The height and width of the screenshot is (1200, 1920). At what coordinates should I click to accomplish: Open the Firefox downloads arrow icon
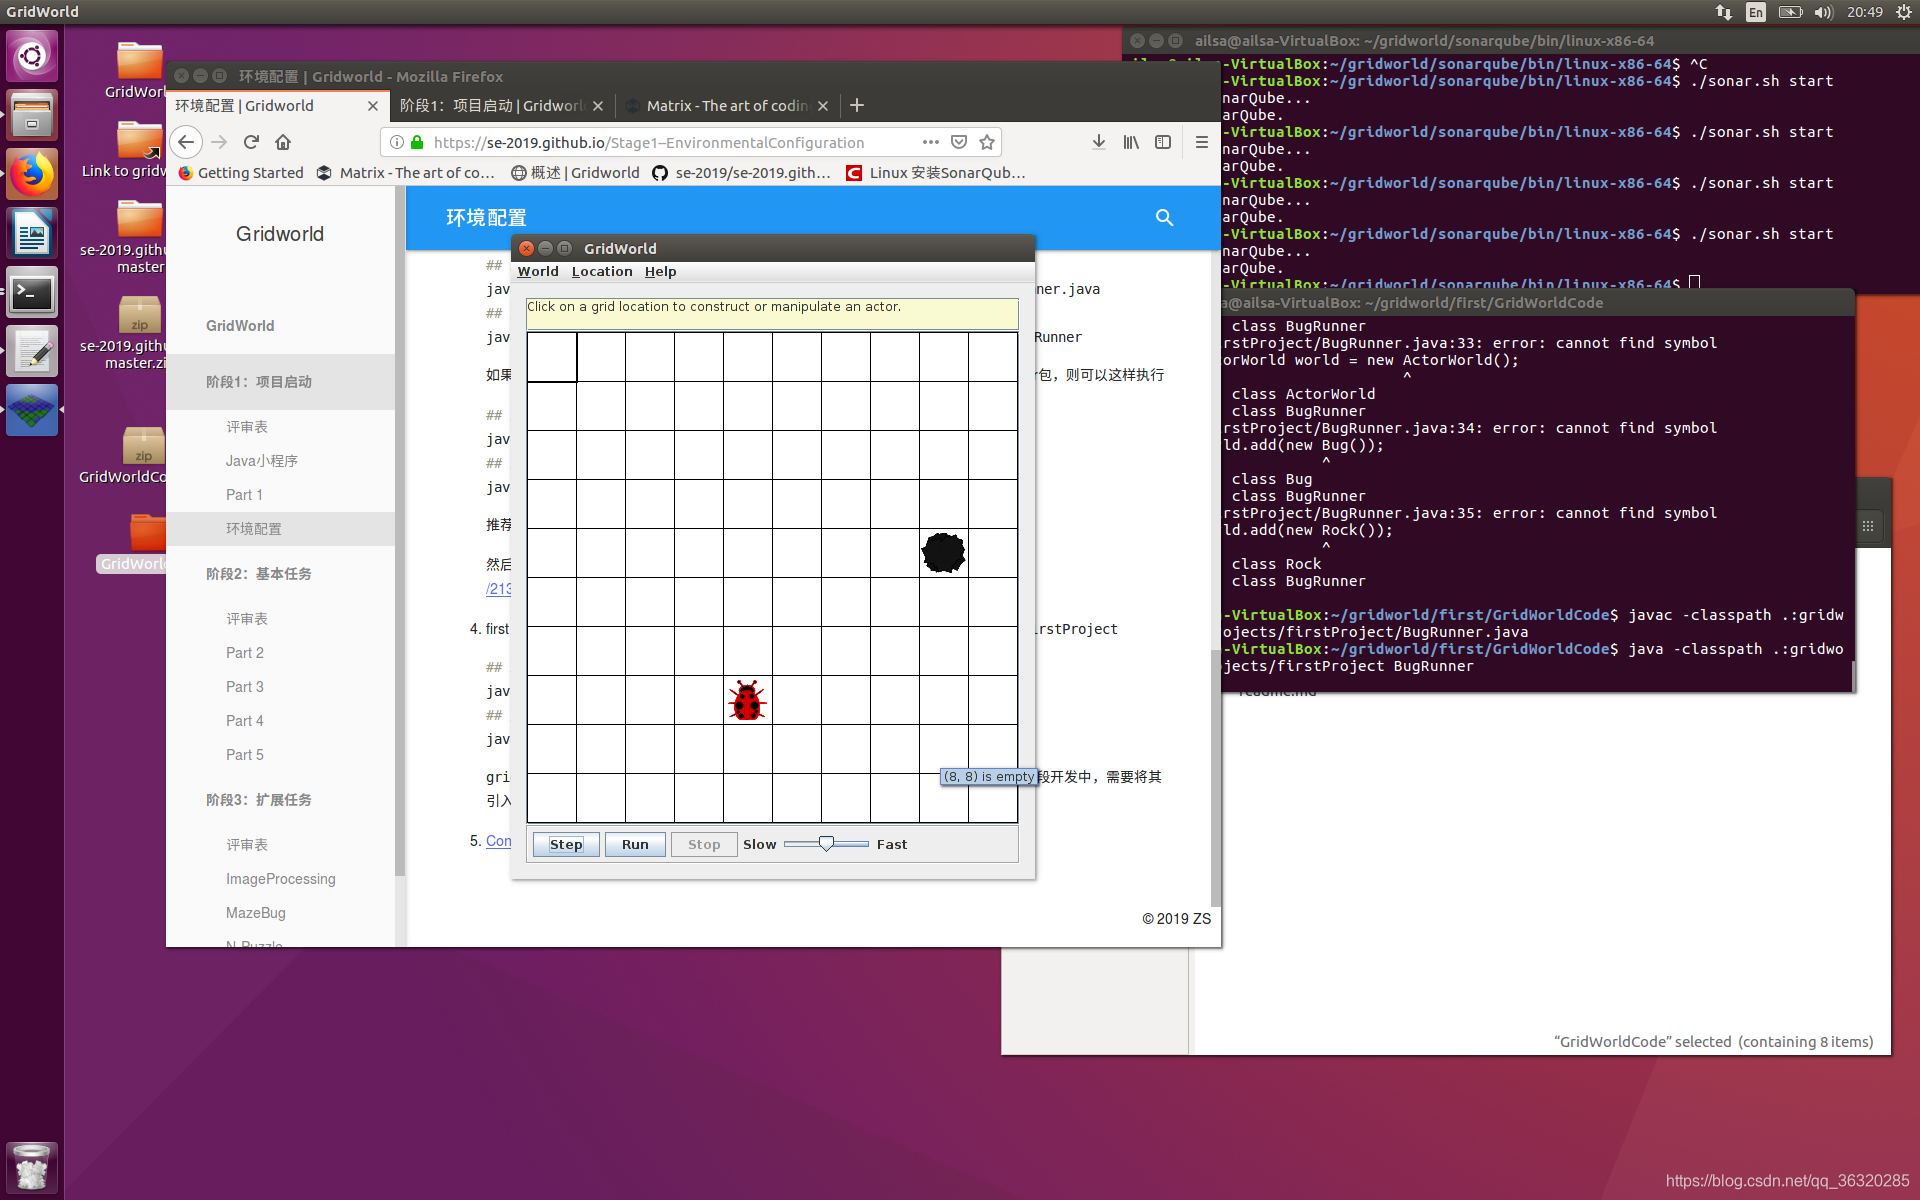(x=1098, y=142)
